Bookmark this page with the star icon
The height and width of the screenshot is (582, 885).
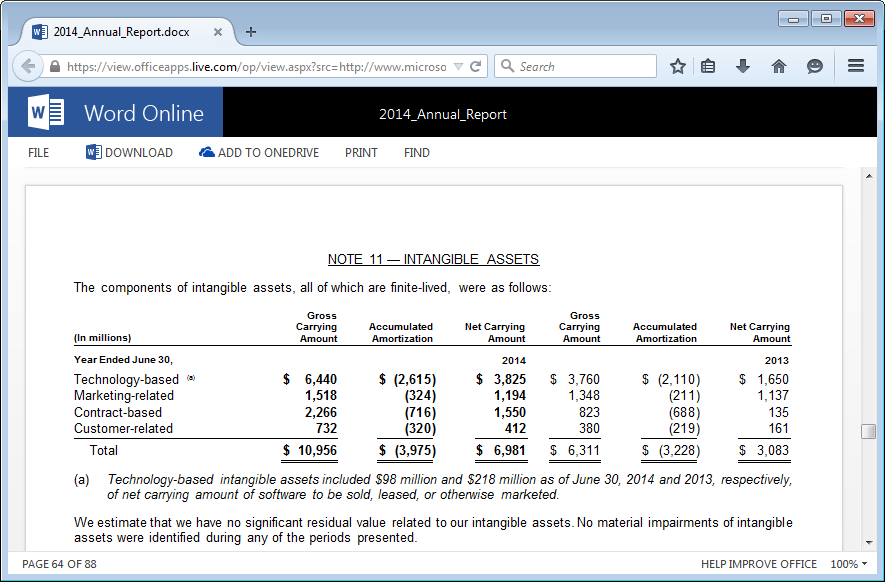(x=677, y=67)
